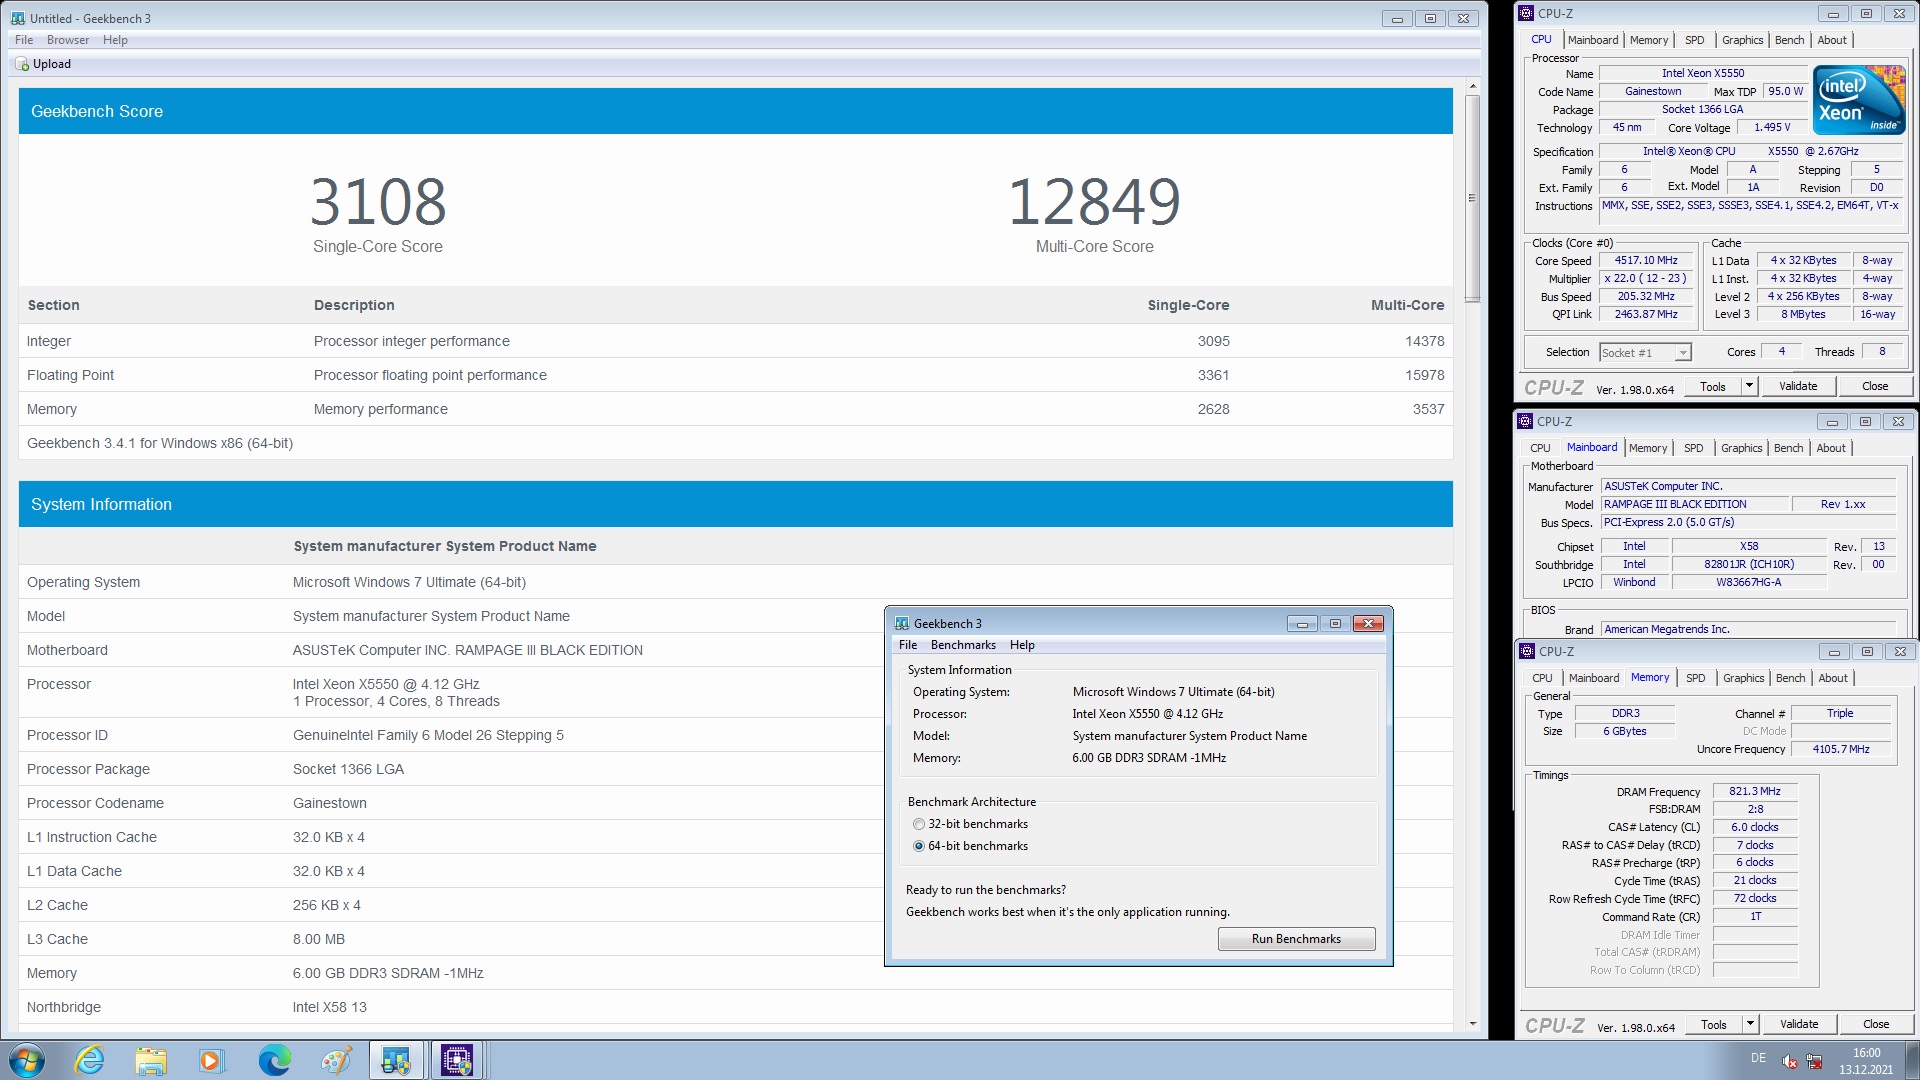The height and width of the screenshot is (1080, 1920).
Task: Open Paint from the taskbar
Action: [336, 1060]
